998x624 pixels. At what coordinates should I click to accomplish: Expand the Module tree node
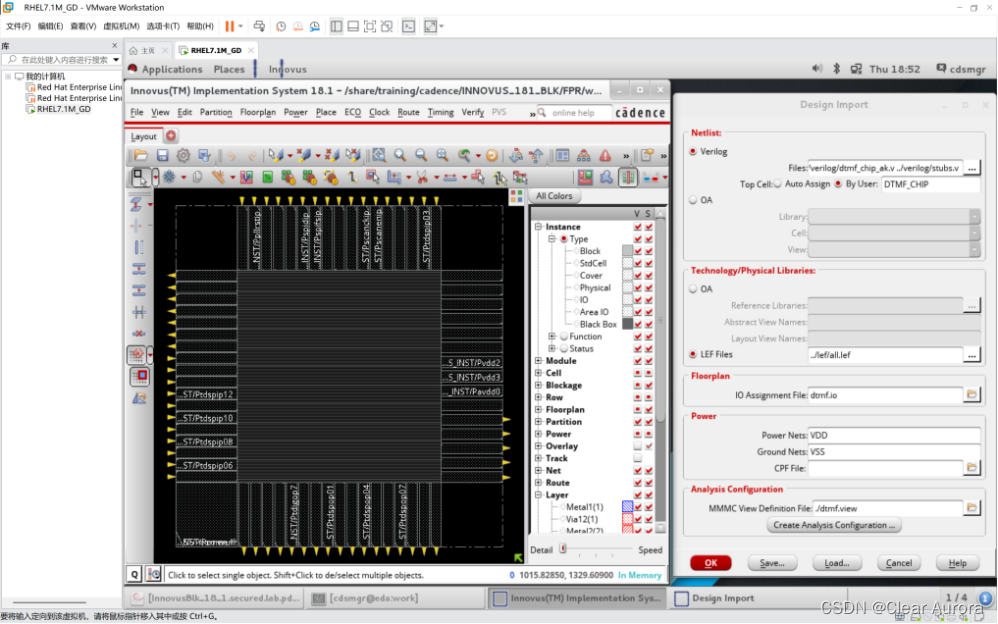tap(538, 361)
